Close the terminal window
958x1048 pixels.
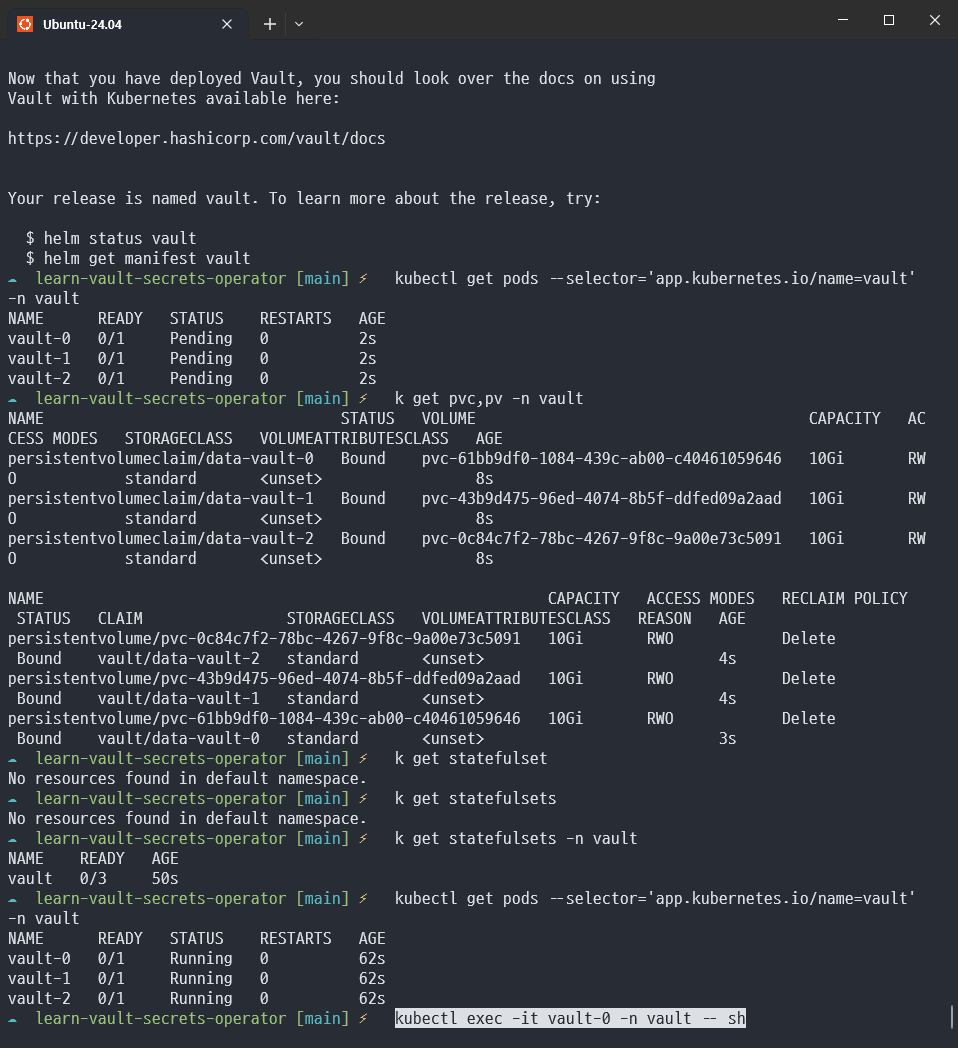[x=935, y=20]
